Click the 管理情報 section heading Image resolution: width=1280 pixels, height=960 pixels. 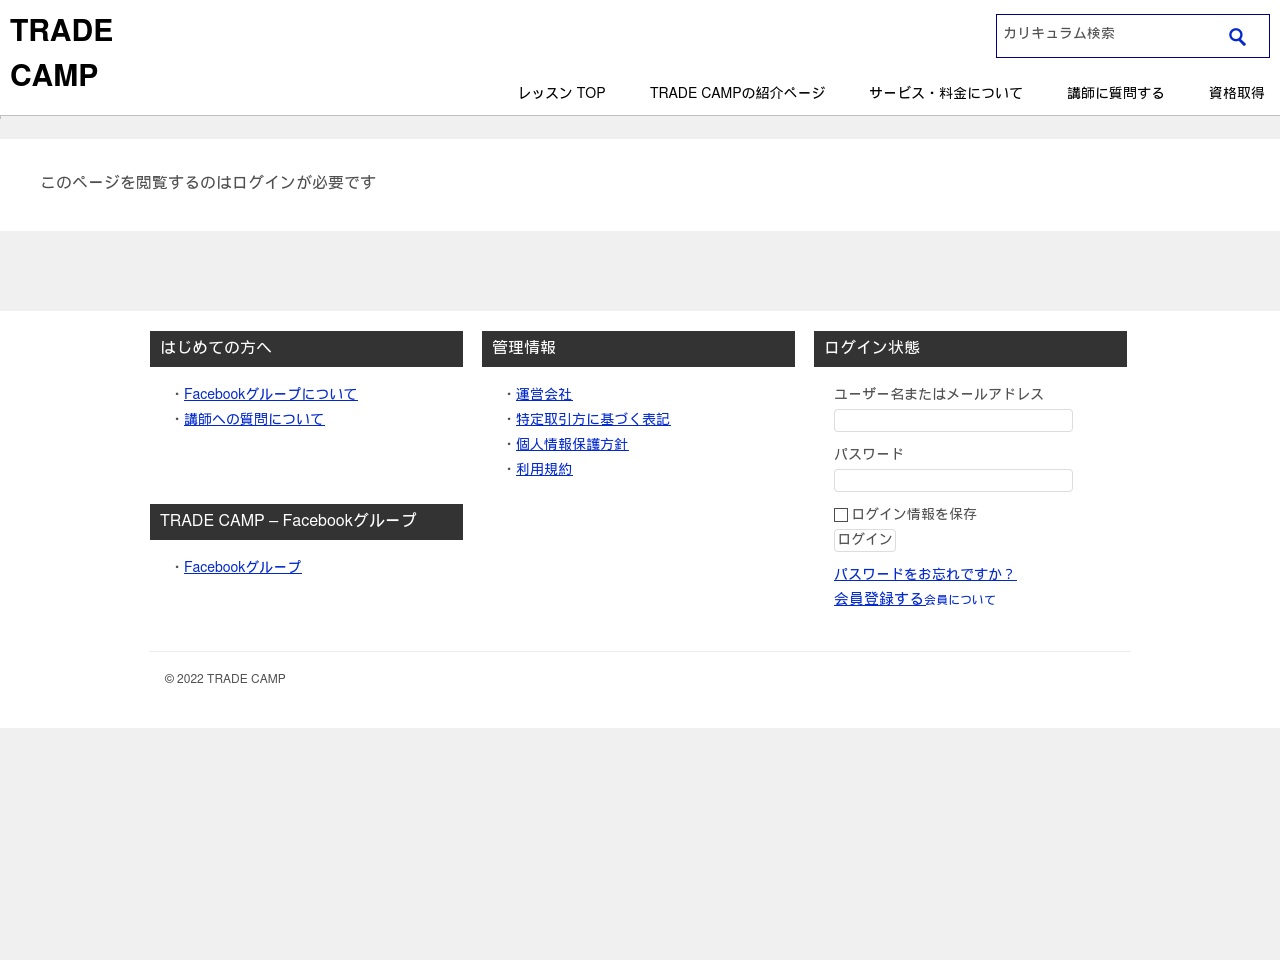pos(638,349)
